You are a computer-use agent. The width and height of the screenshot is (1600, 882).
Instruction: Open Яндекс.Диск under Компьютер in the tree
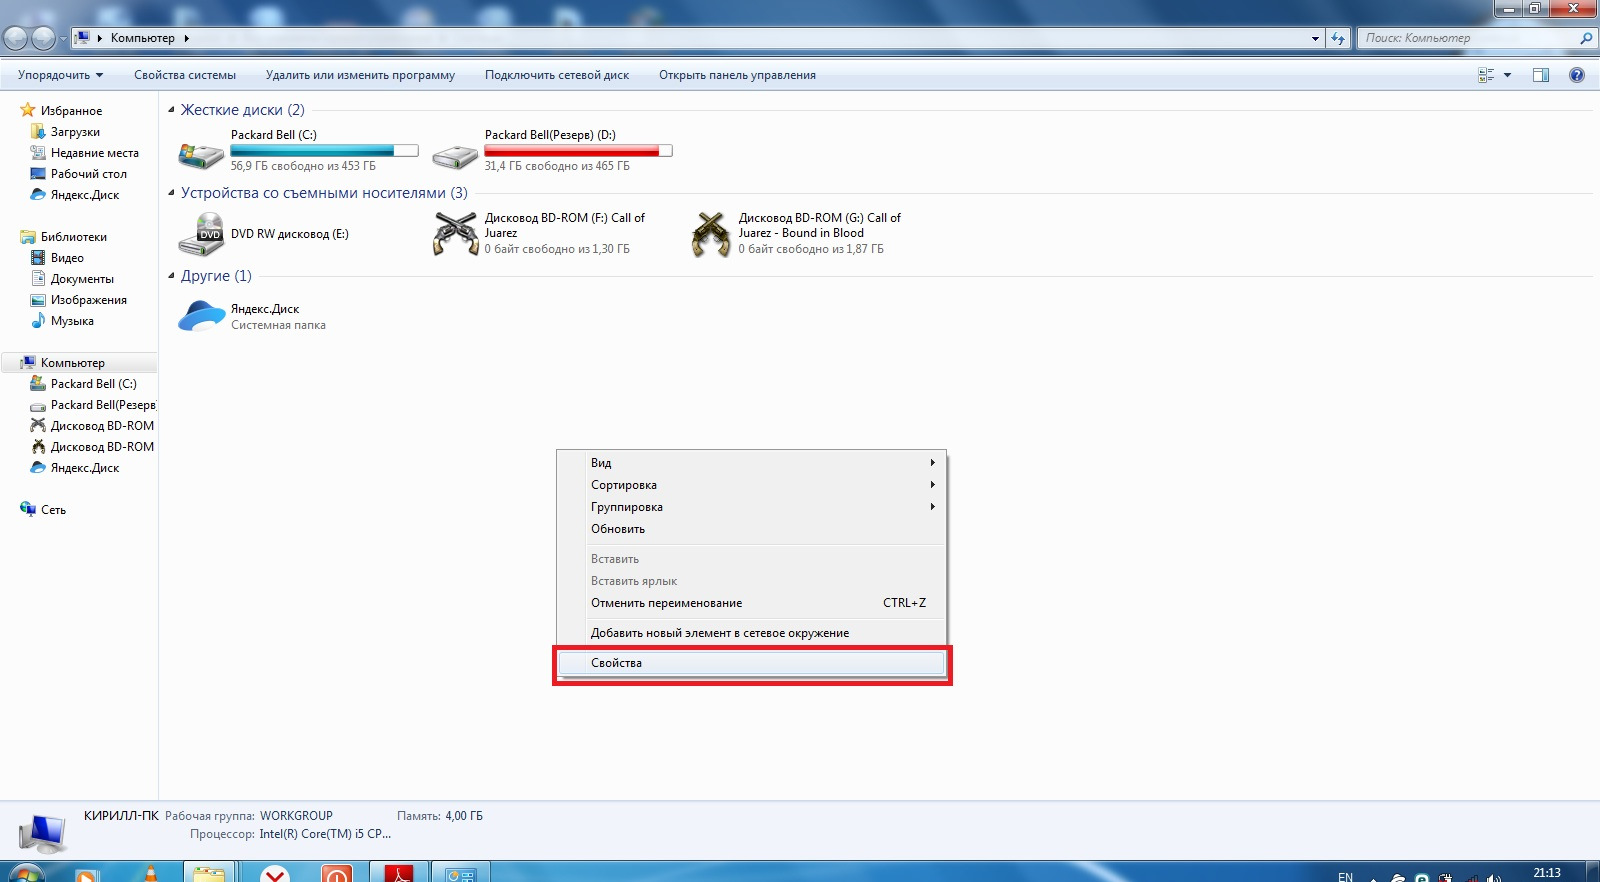84,468
